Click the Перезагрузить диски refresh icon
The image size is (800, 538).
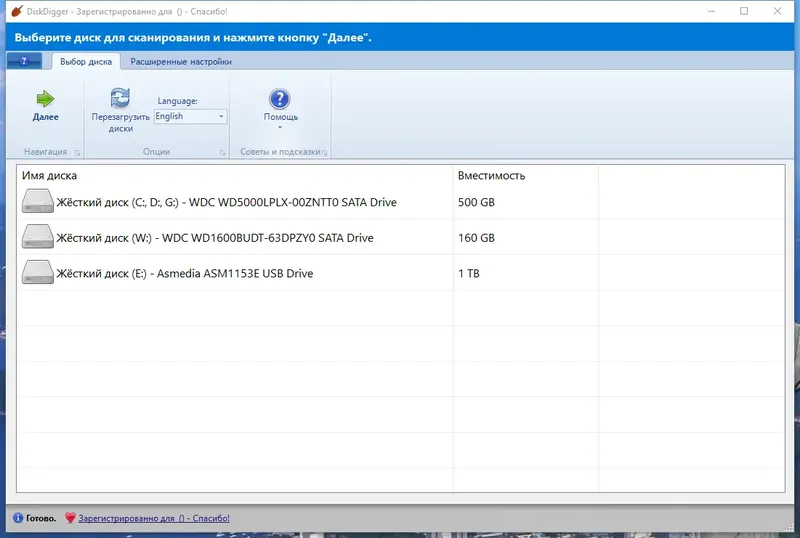point(120,97)
